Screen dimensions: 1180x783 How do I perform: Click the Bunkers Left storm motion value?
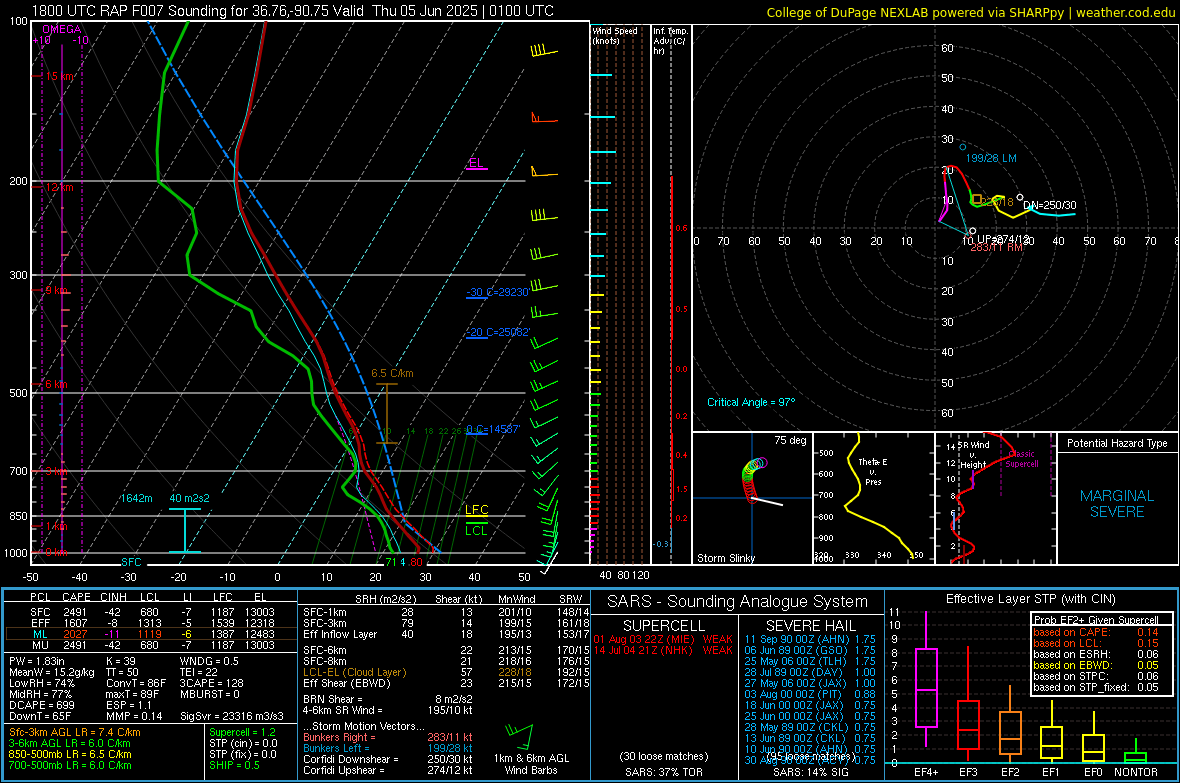pyautogui.click(x=449, y=748)
